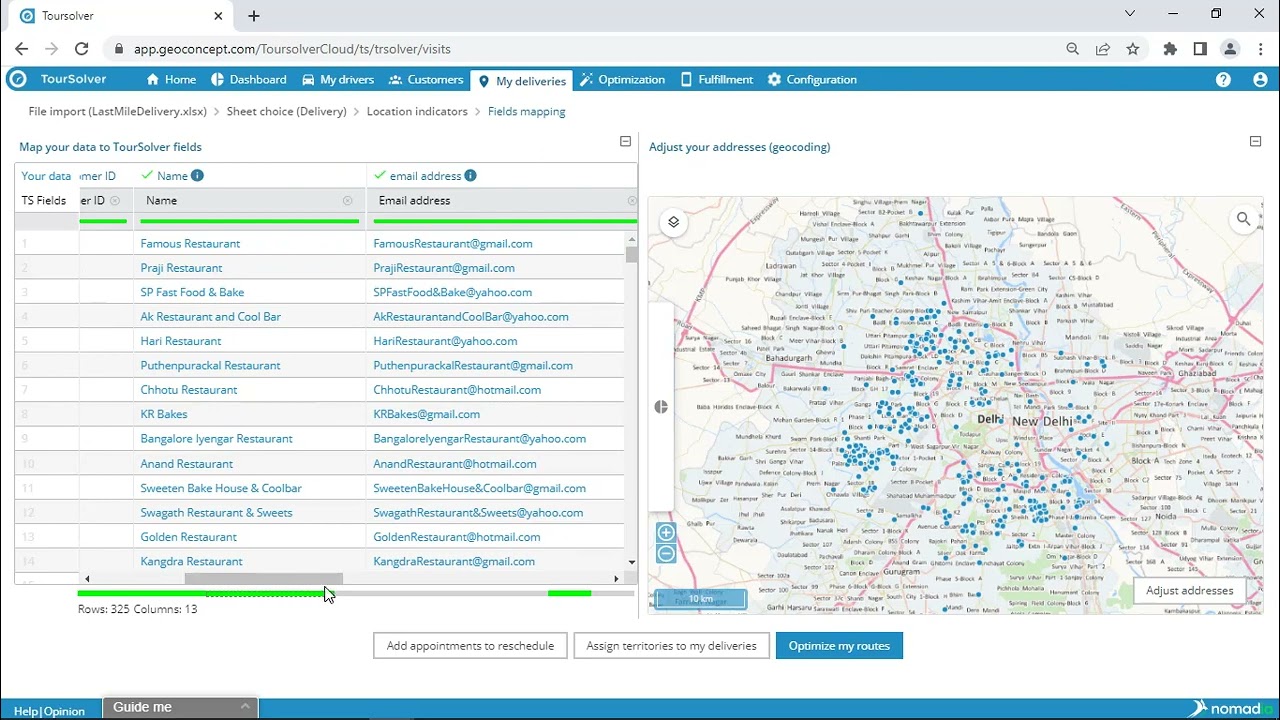Go to Home menu
The width and height of the screenshot is (1280, 720).
171,80
